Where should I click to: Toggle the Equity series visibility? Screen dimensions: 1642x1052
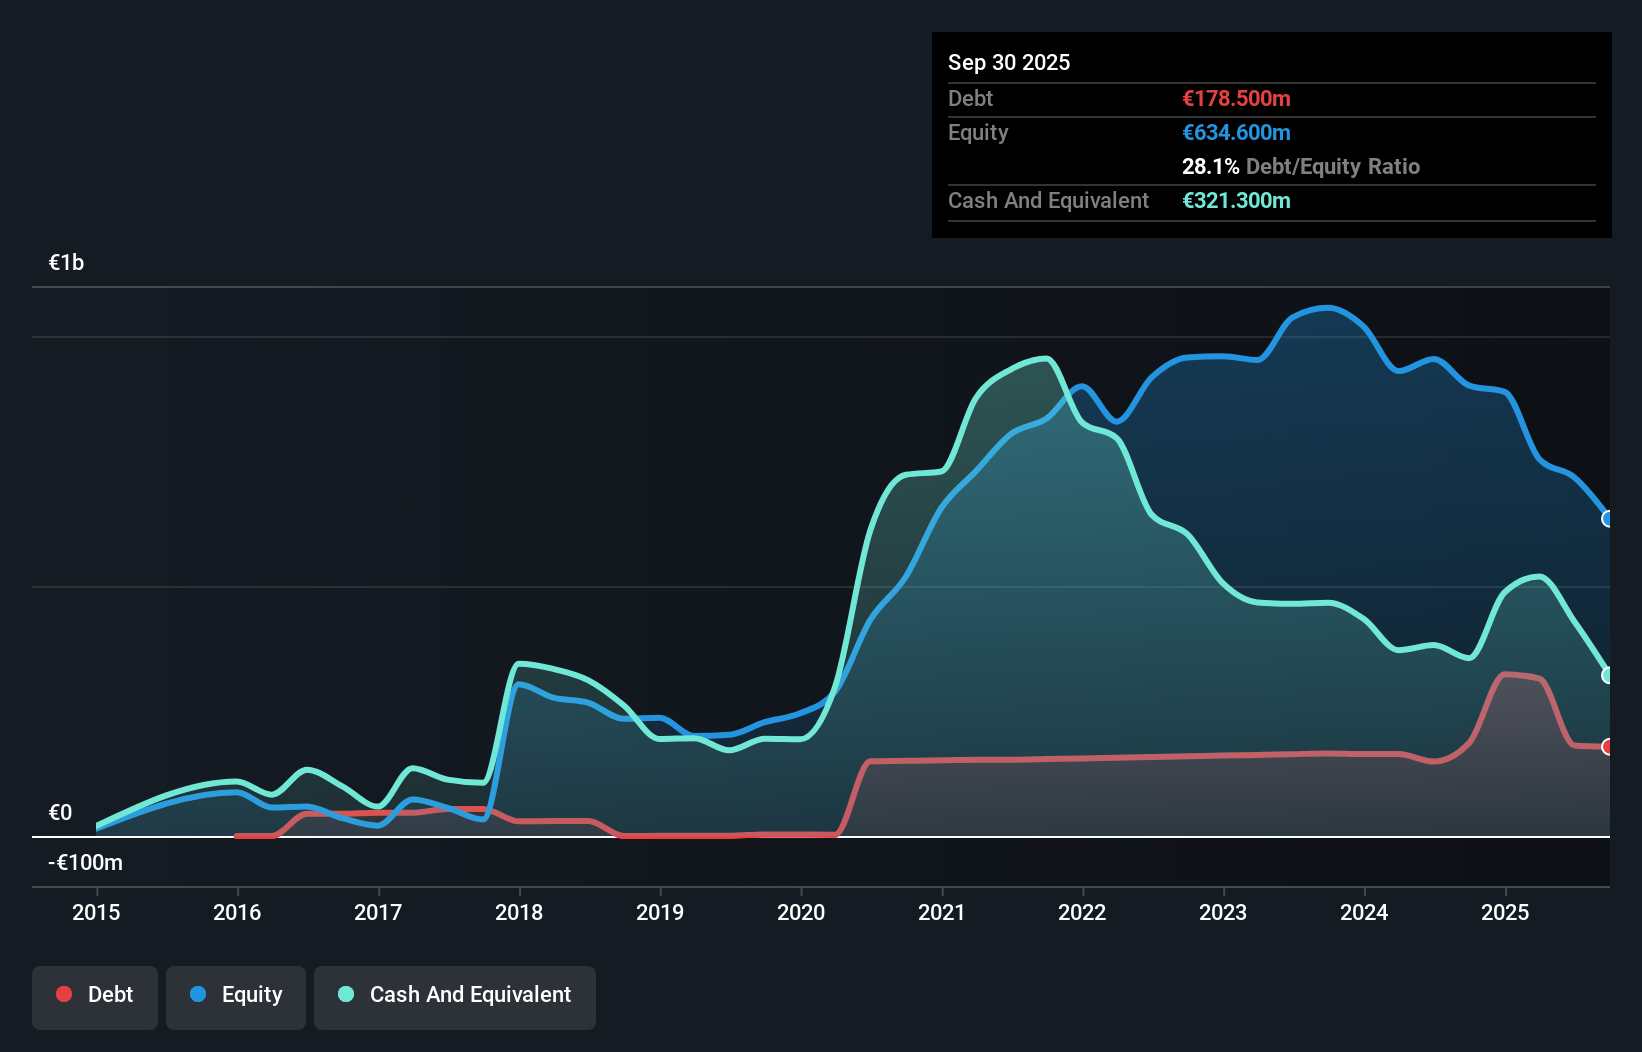coord(235,996)
